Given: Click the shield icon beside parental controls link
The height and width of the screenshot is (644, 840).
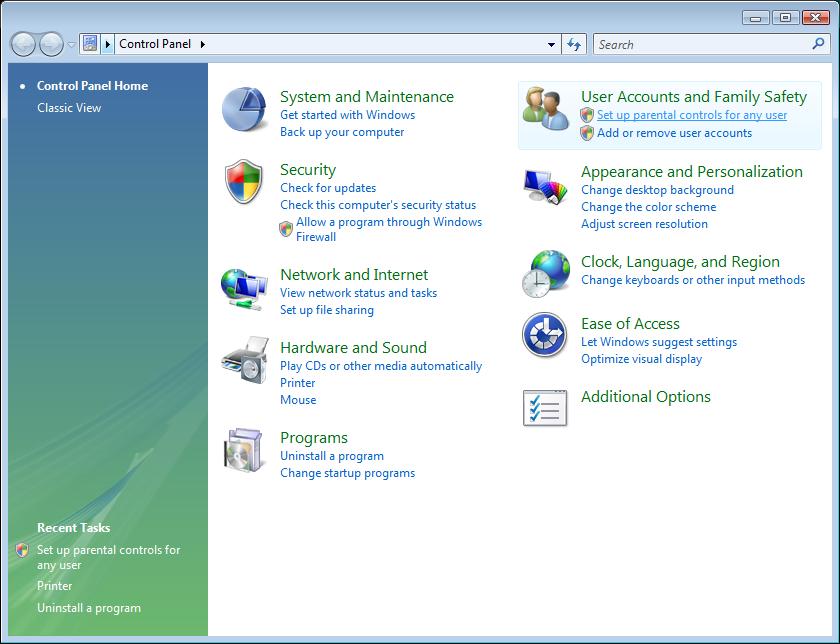Looking at the screenshot, I should coord(587,115).
